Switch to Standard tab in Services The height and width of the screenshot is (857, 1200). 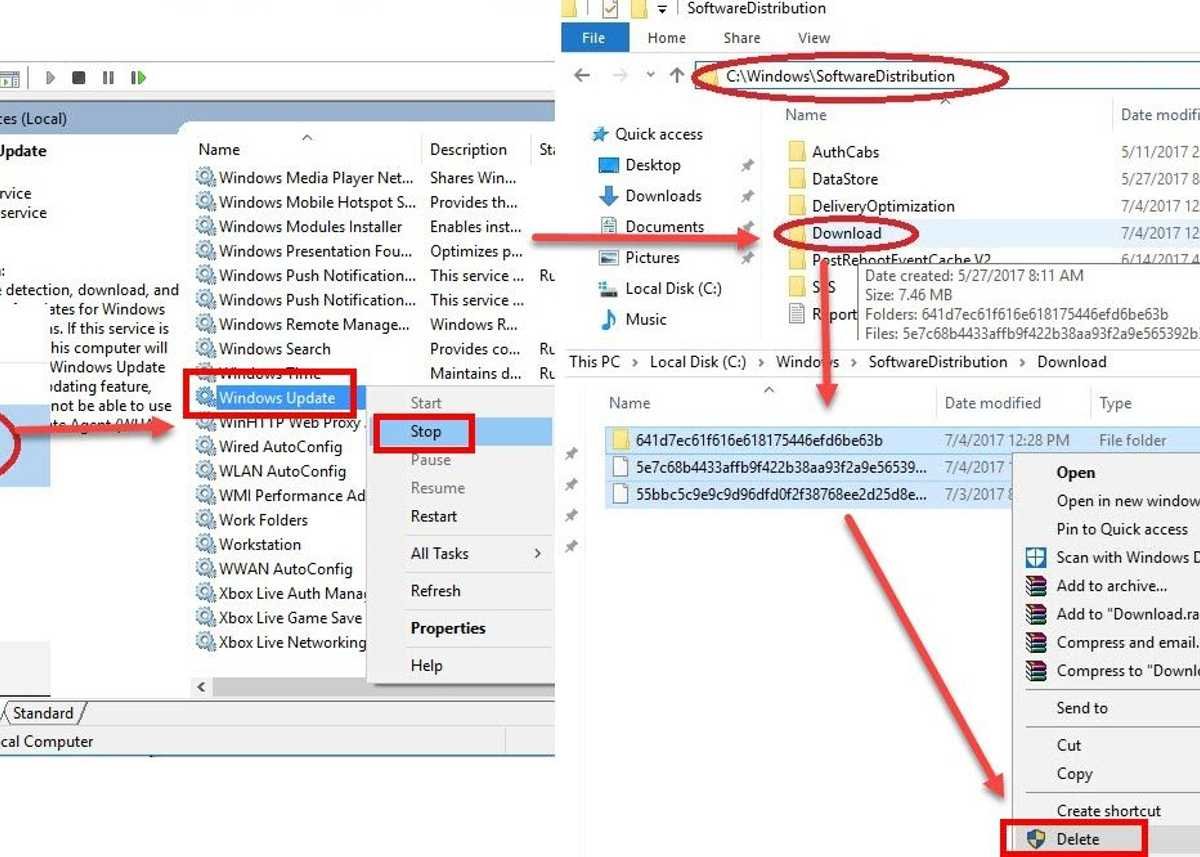tap(43, 713)
